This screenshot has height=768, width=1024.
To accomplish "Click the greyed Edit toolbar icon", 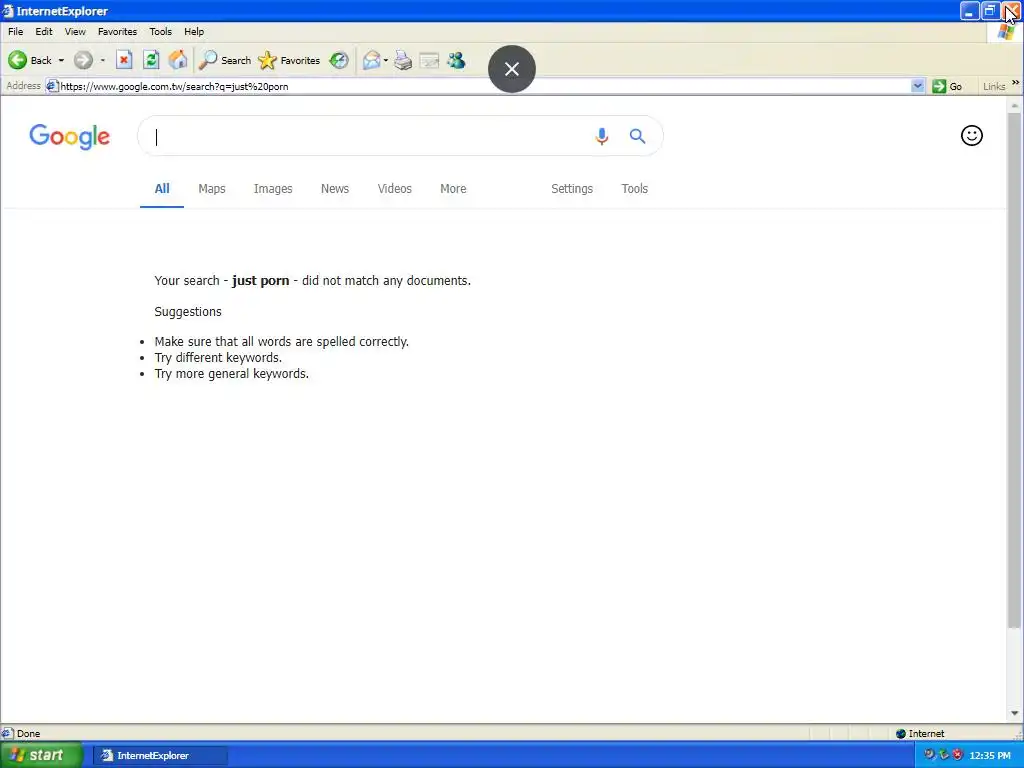I will 429,60.
